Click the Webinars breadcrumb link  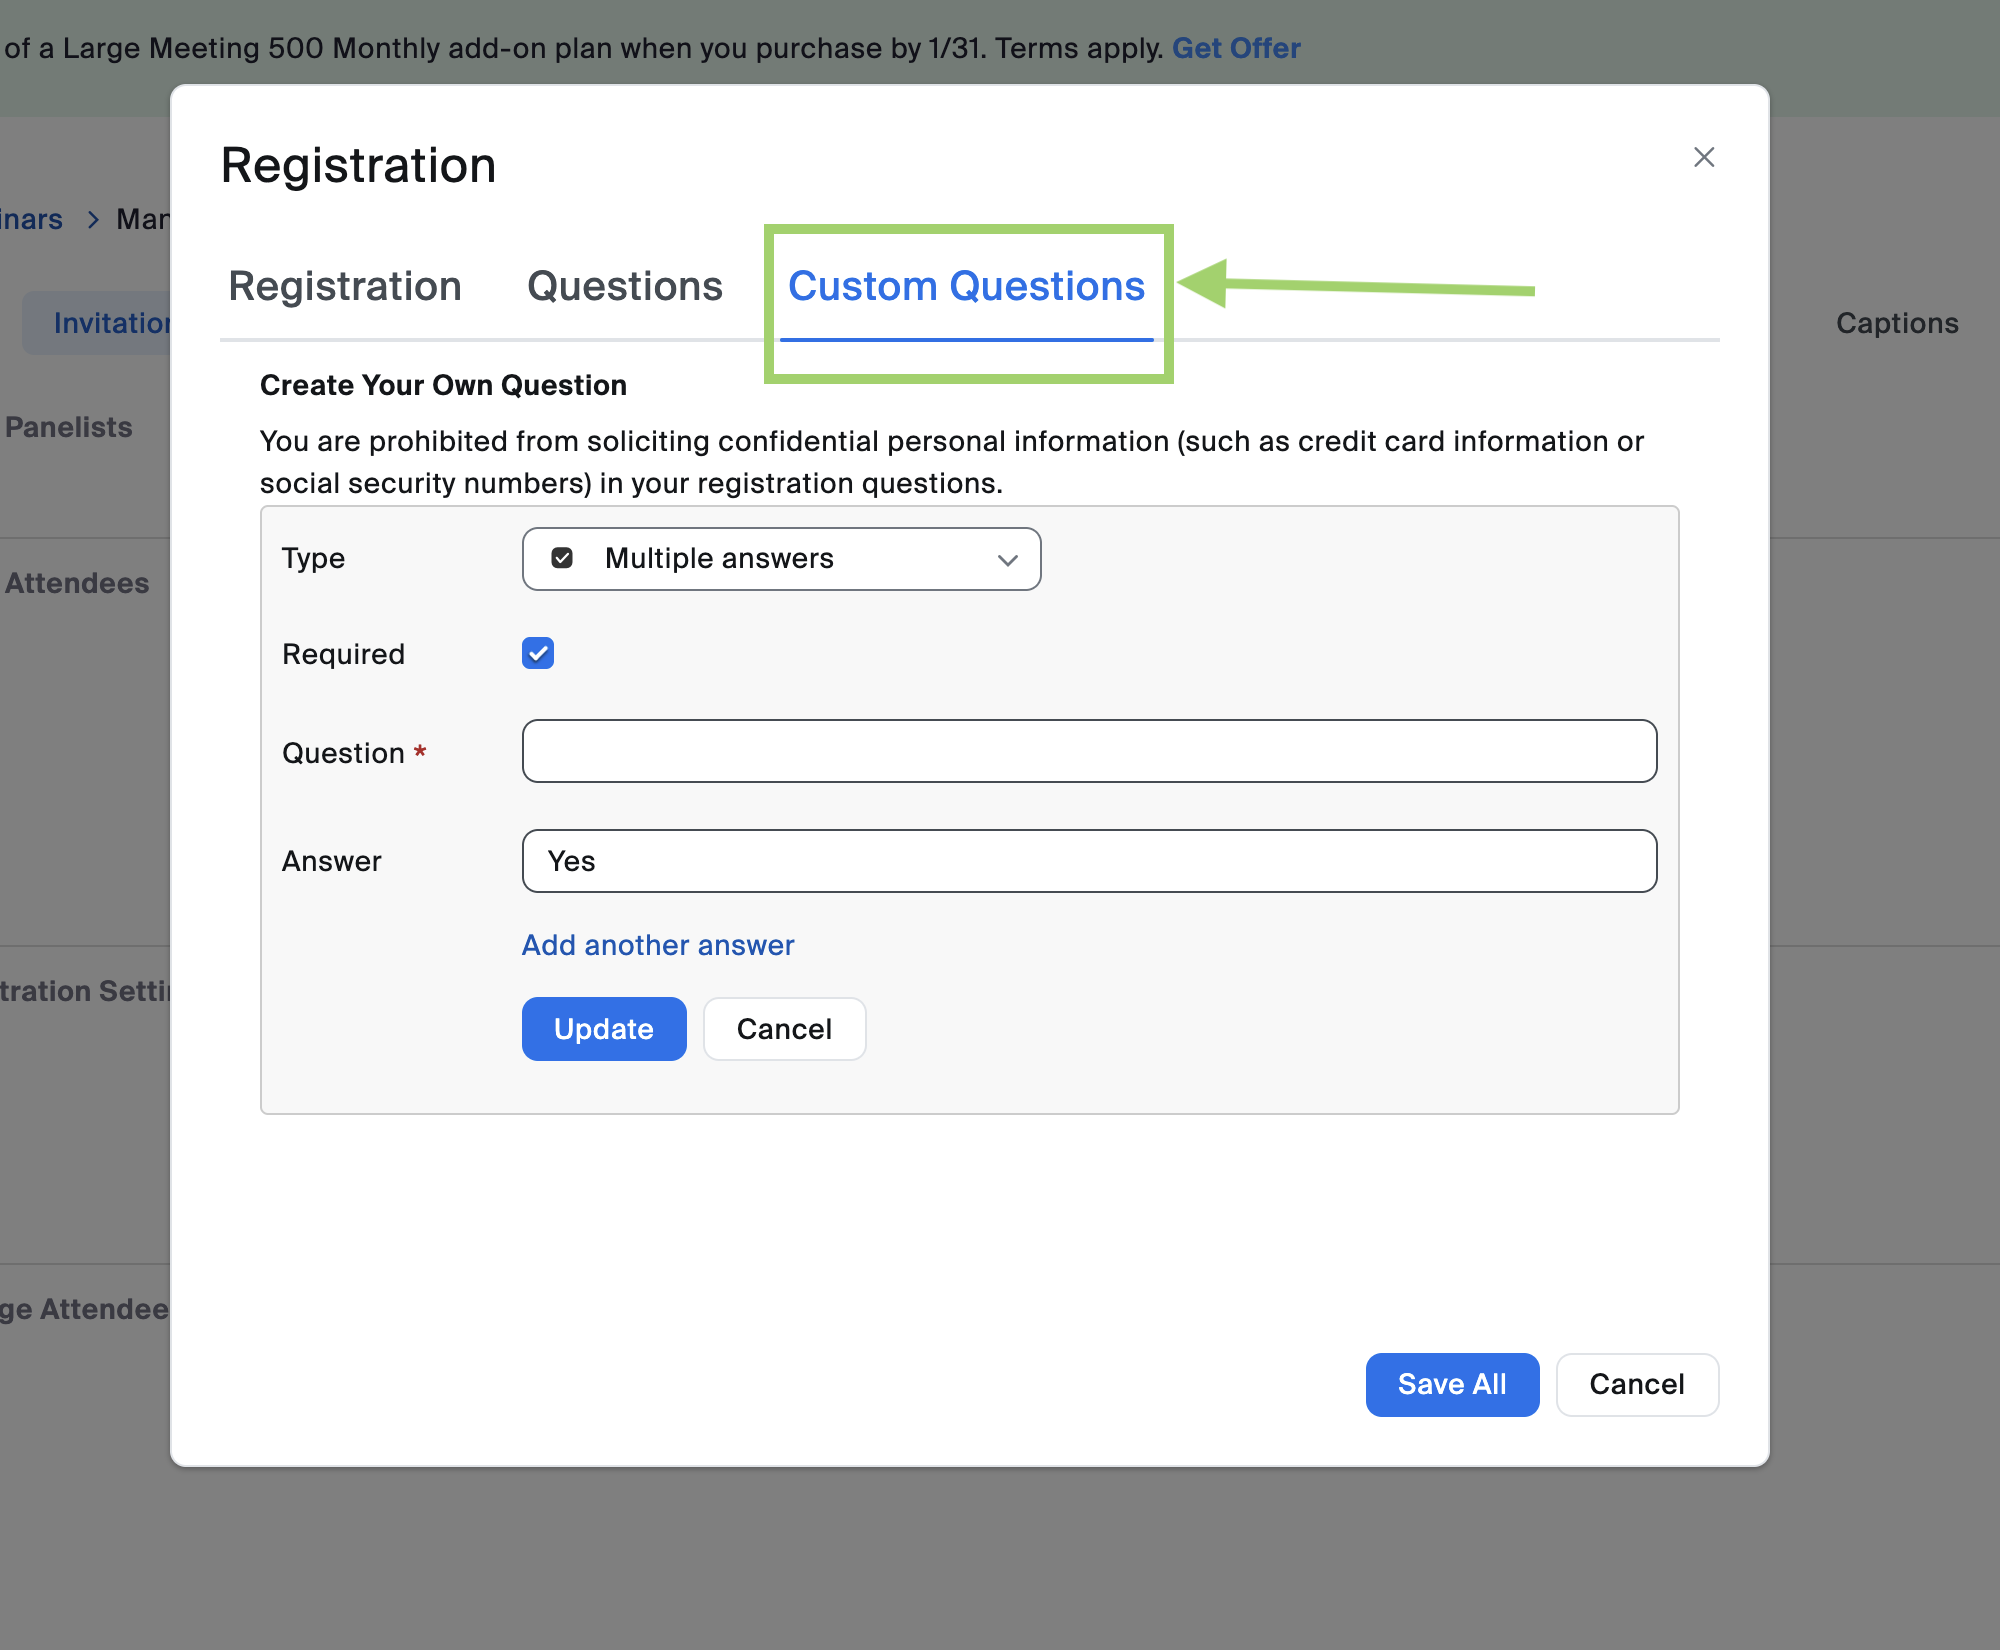(32, 220)
